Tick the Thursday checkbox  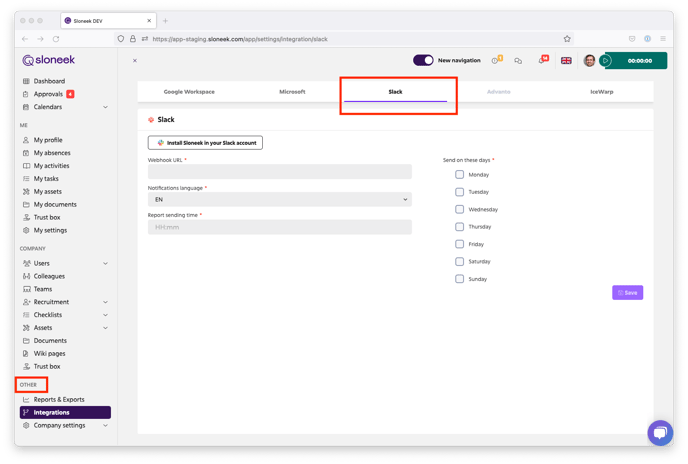[459, 227]
